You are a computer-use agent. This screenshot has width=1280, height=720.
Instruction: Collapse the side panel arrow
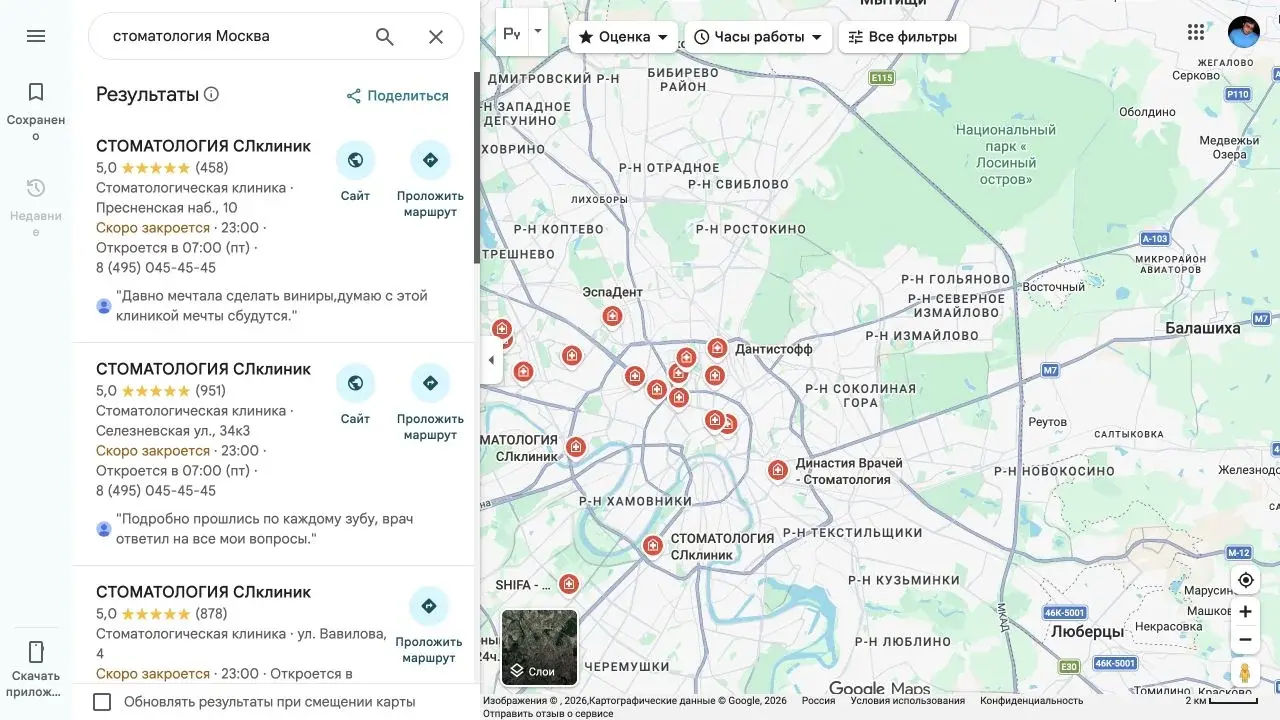pos(491,360)
